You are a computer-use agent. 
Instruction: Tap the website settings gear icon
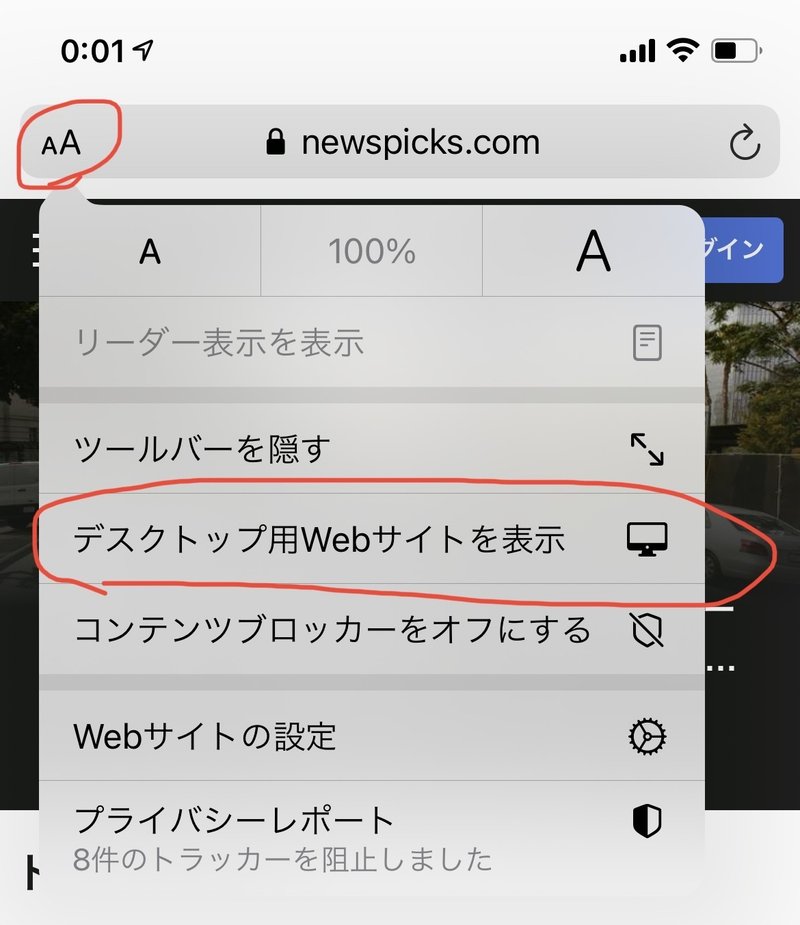coord(647,736)
